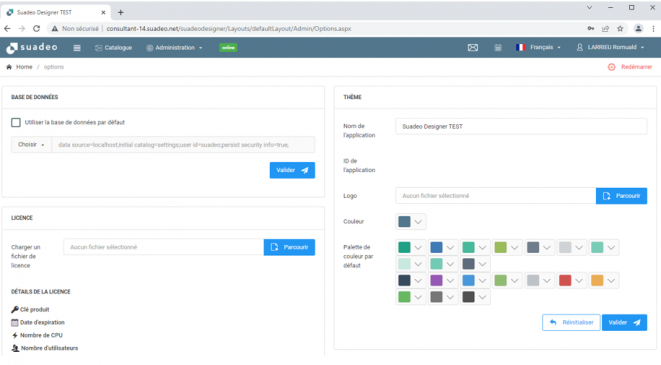Click the browser back arrow
Screen dimensions: 661x365
[x=7, y=29]
